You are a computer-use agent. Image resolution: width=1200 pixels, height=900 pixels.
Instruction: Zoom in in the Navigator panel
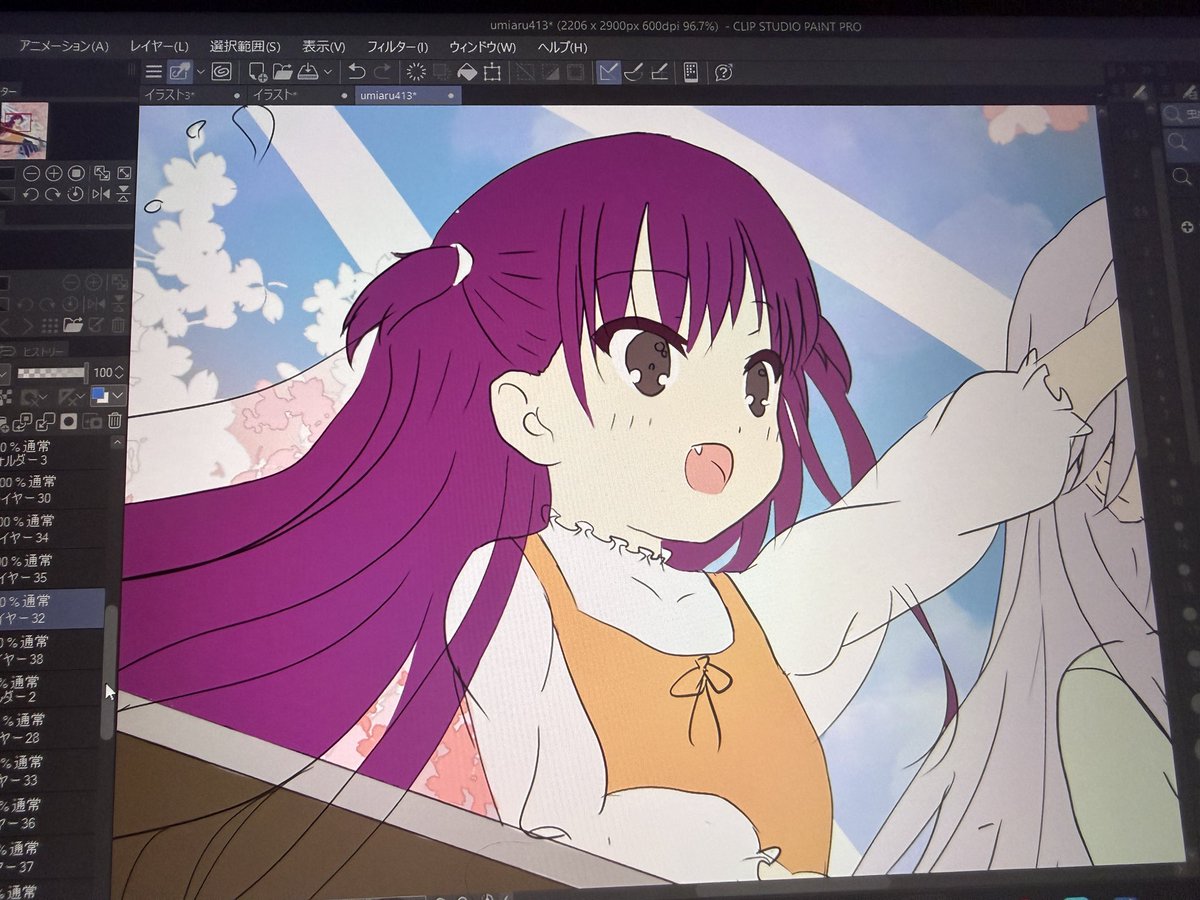[54, 173]
